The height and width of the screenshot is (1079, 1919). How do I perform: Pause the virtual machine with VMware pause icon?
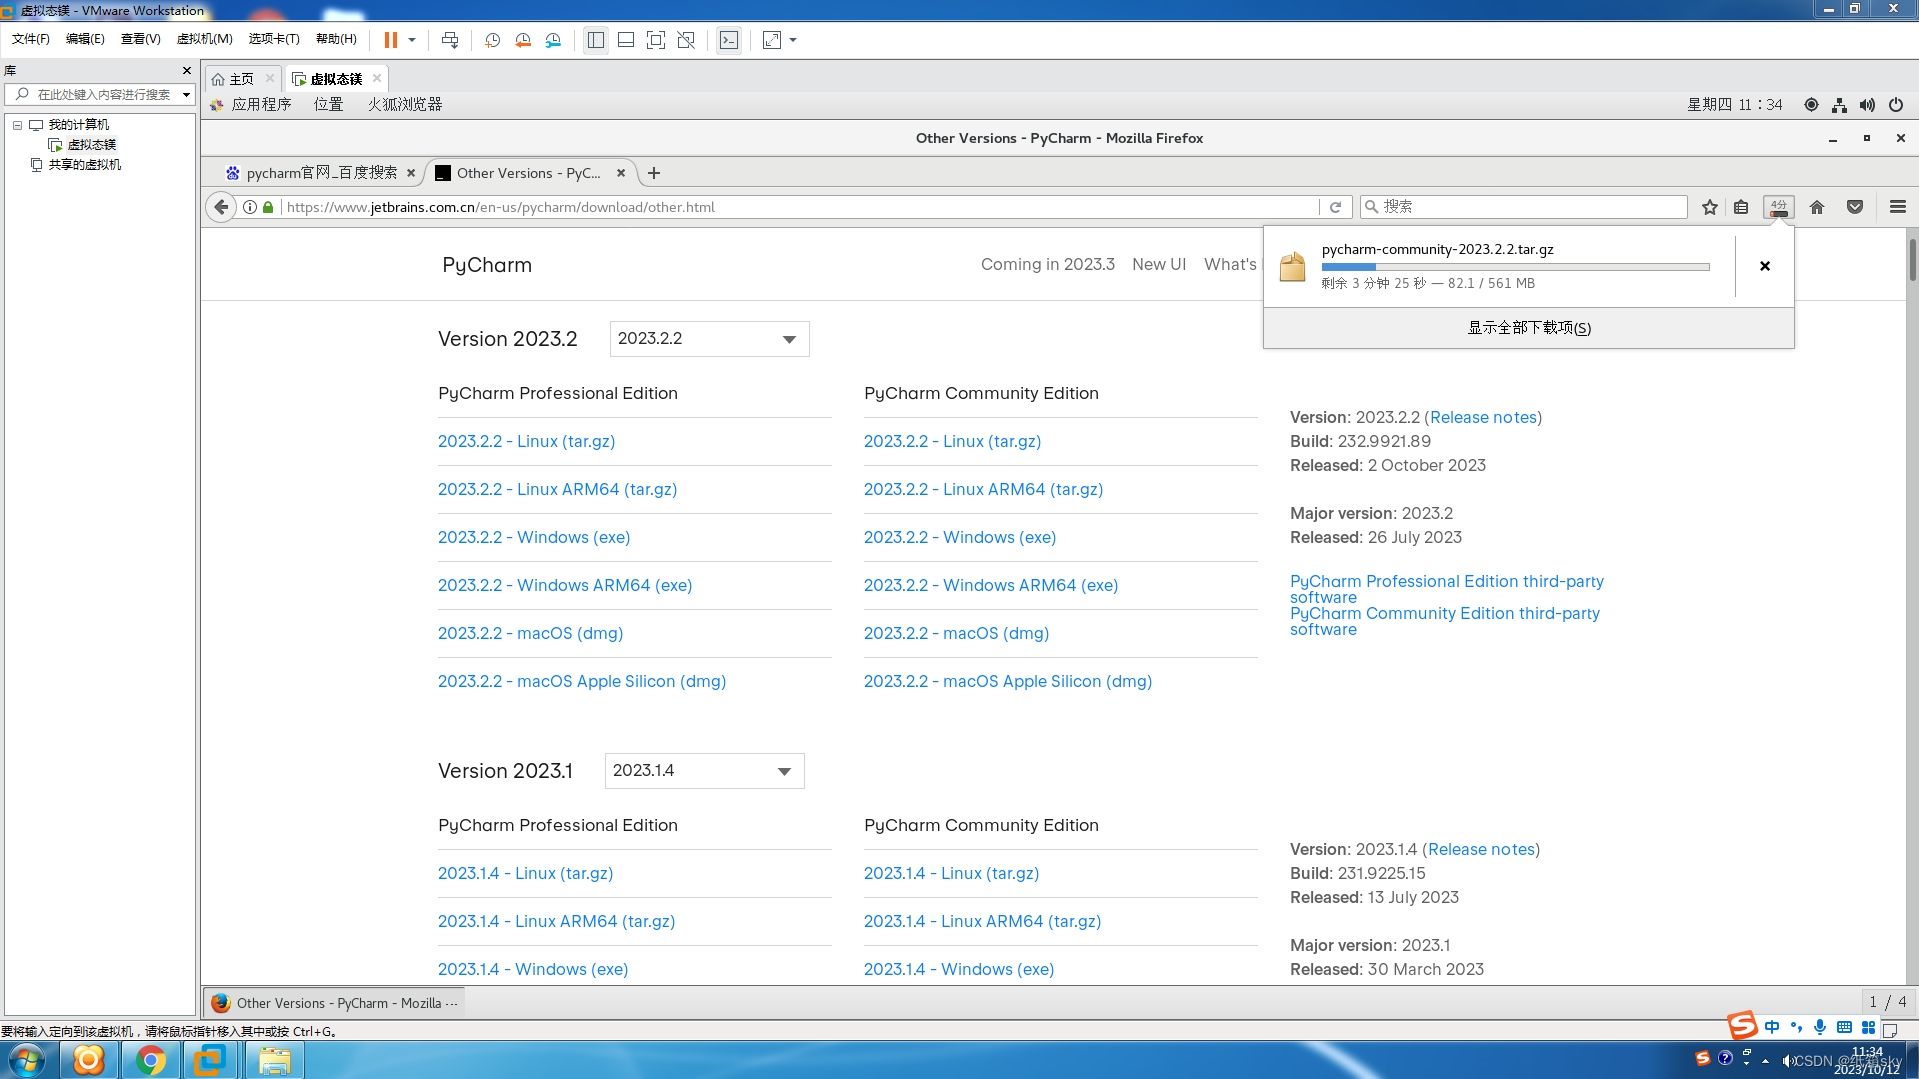coord(390,40)
